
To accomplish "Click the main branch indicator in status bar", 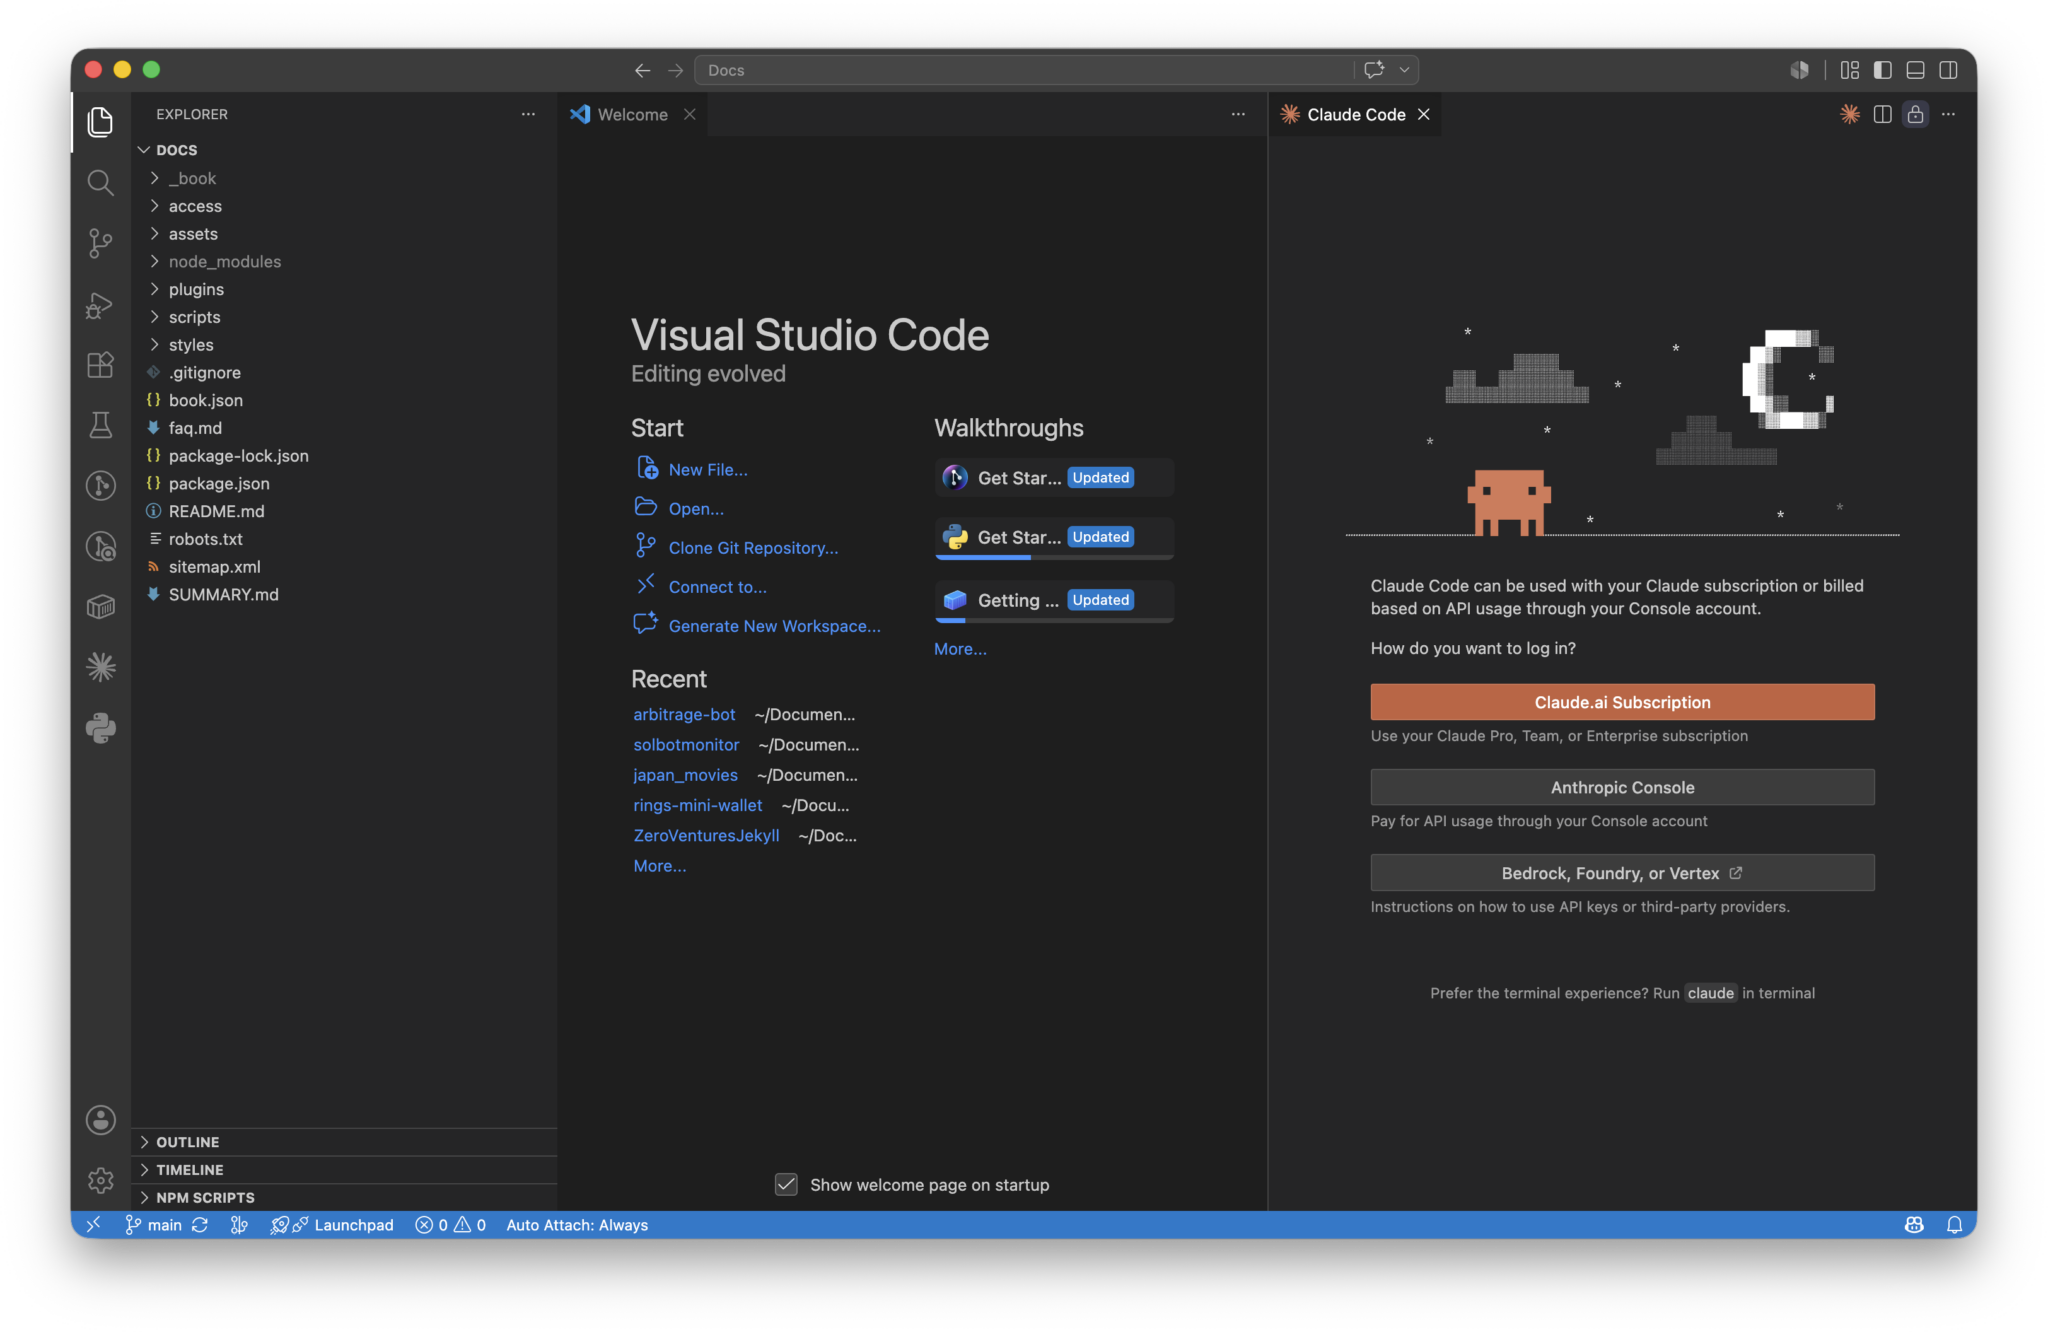I will [x=154, y=1225].
